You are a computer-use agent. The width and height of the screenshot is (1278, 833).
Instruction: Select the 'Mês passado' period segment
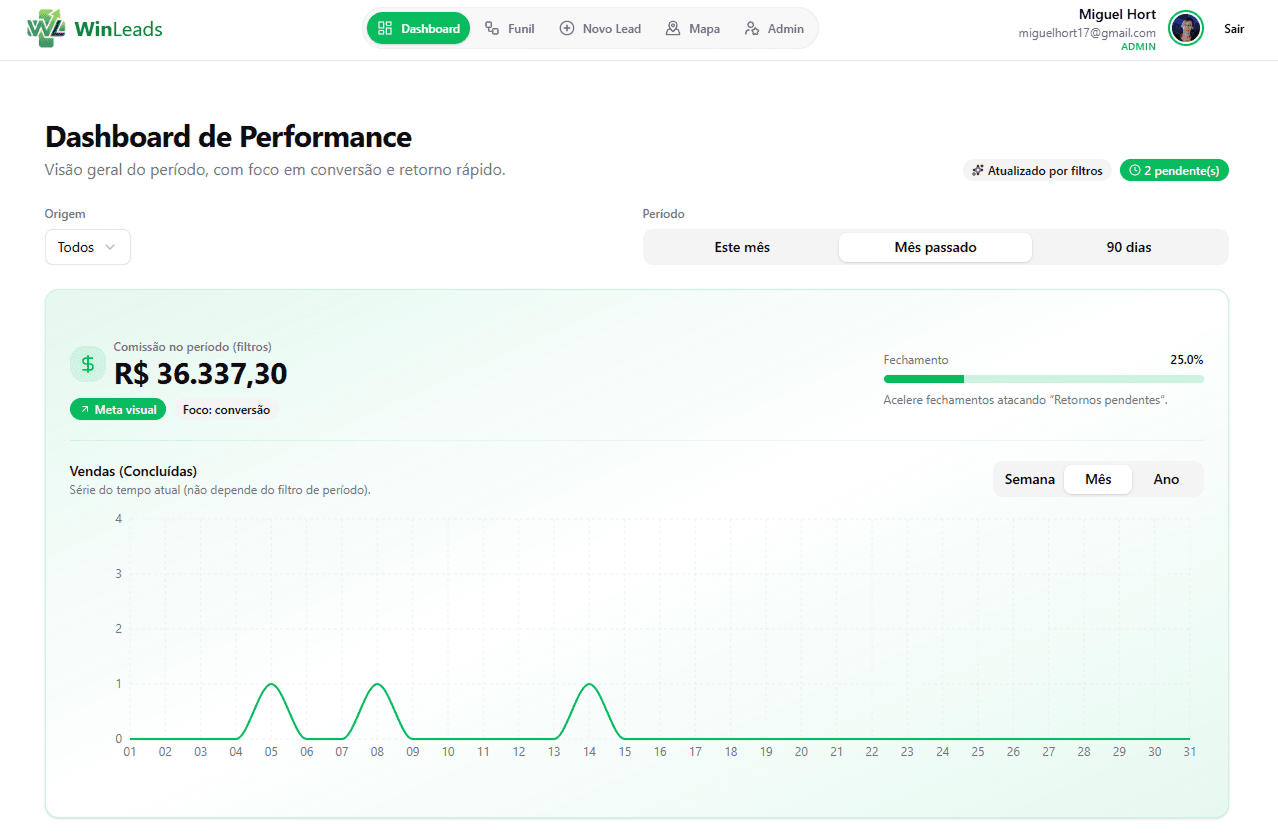tap(935, 247)
